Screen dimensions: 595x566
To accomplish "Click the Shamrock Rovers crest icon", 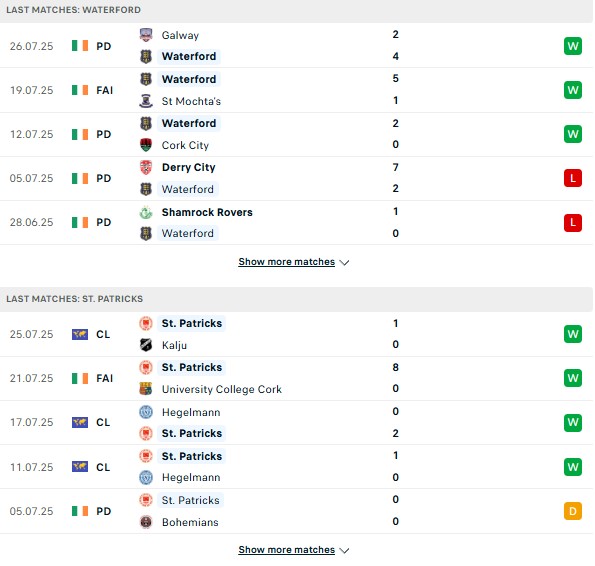I will (x=146, y=212).
